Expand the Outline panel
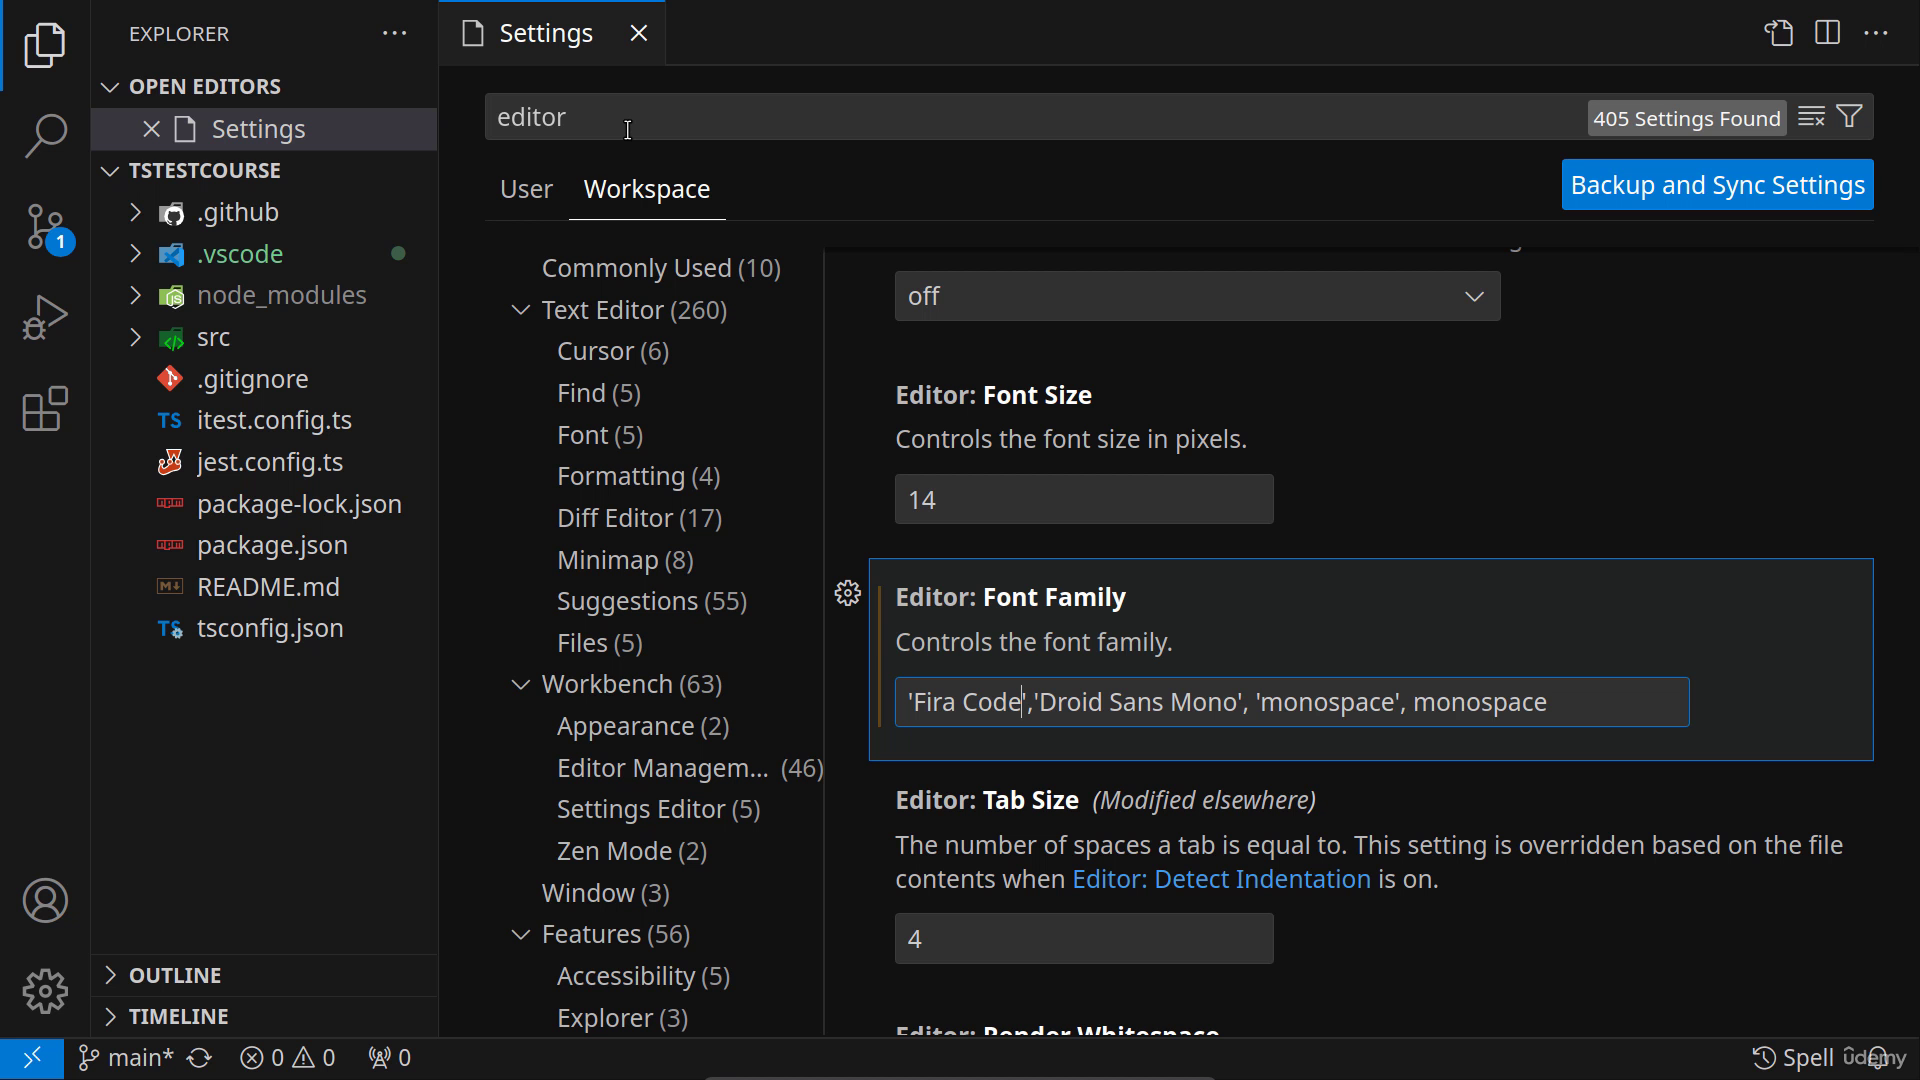 pos(110,975)
